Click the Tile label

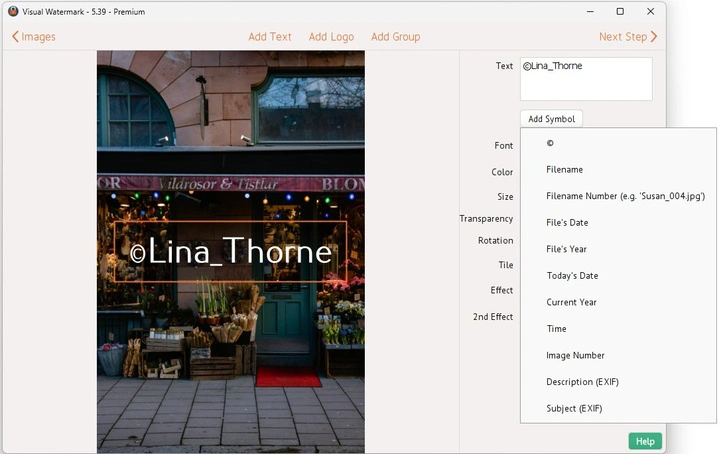click(506, 265)
